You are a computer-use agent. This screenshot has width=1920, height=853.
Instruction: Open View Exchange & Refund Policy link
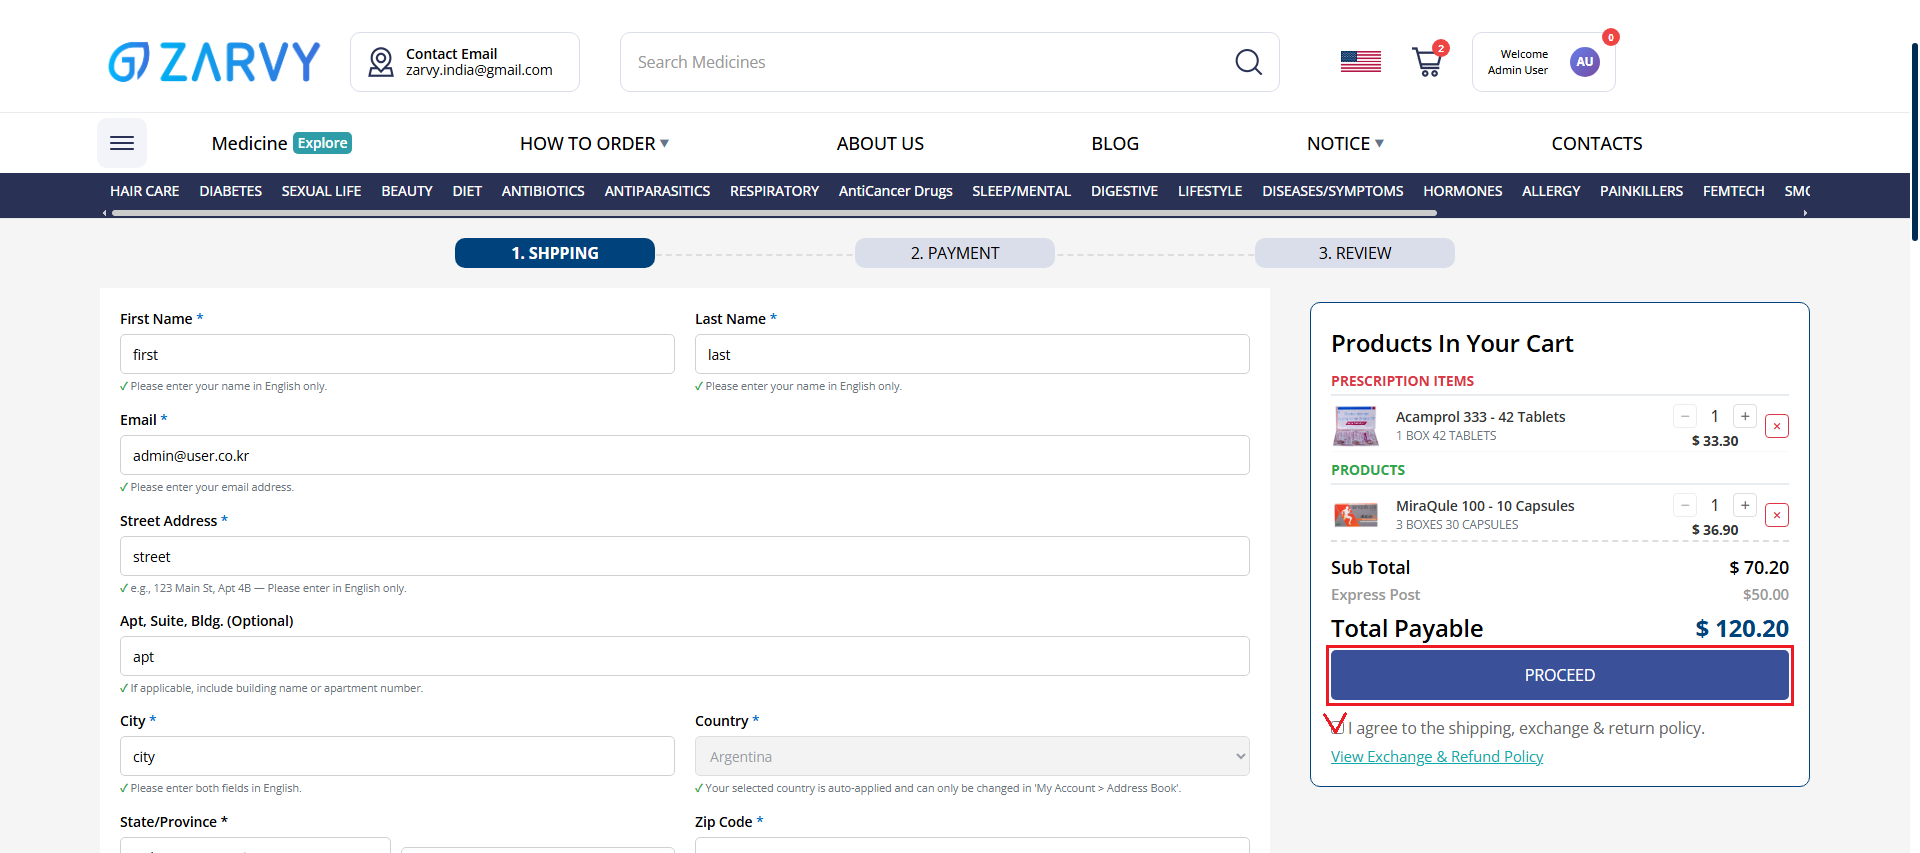coord(1437,756)
